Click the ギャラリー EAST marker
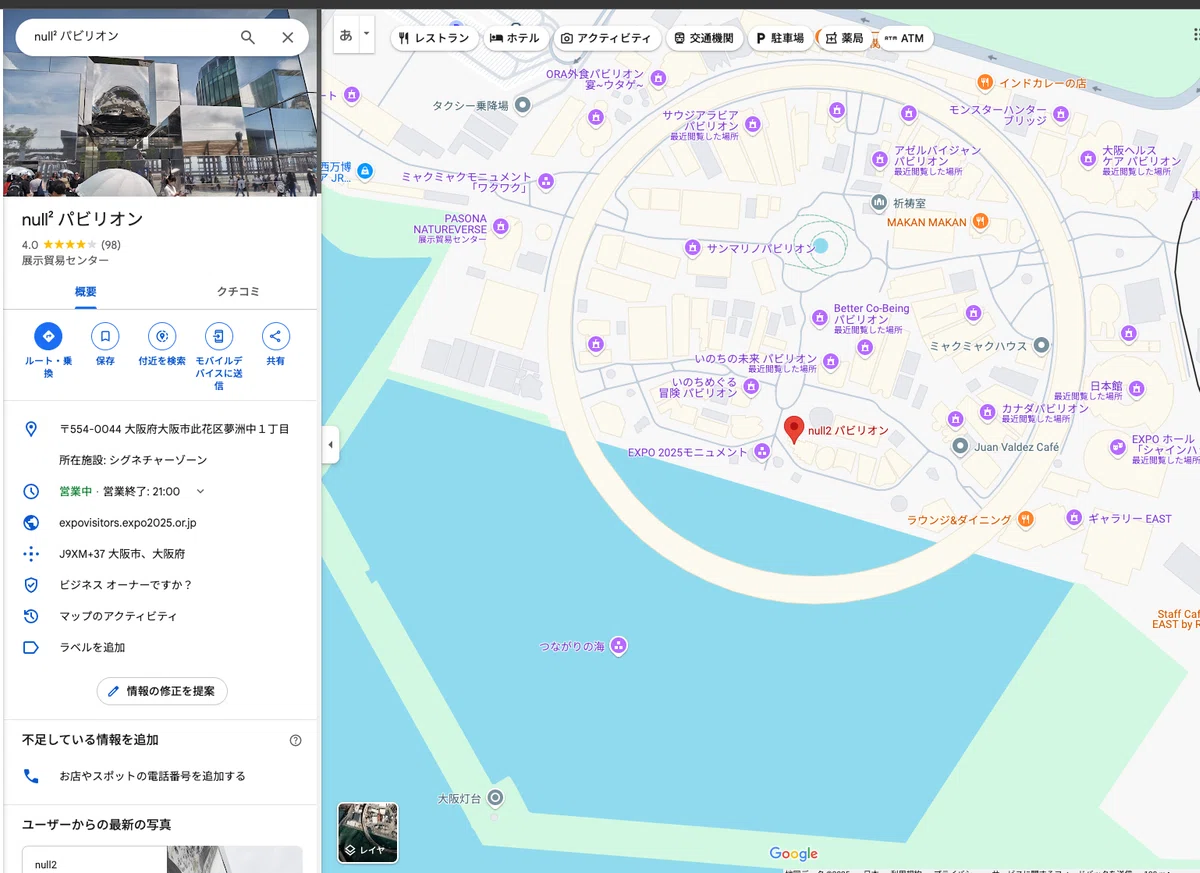1200x873 pixels. coord(1074,518)
